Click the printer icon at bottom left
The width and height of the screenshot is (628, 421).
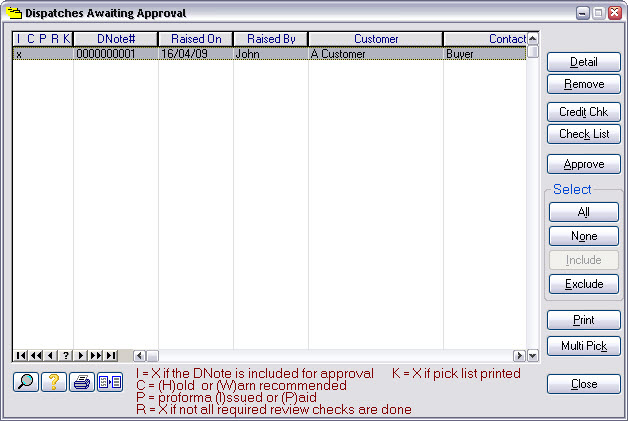tap(81, 381)
